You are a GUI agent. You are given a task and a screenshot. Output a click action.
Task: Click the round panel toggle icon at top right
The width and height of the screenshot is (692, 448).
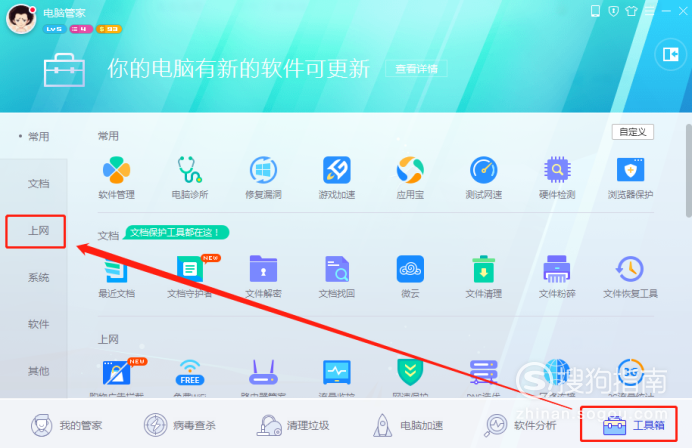tap(670, 54)
